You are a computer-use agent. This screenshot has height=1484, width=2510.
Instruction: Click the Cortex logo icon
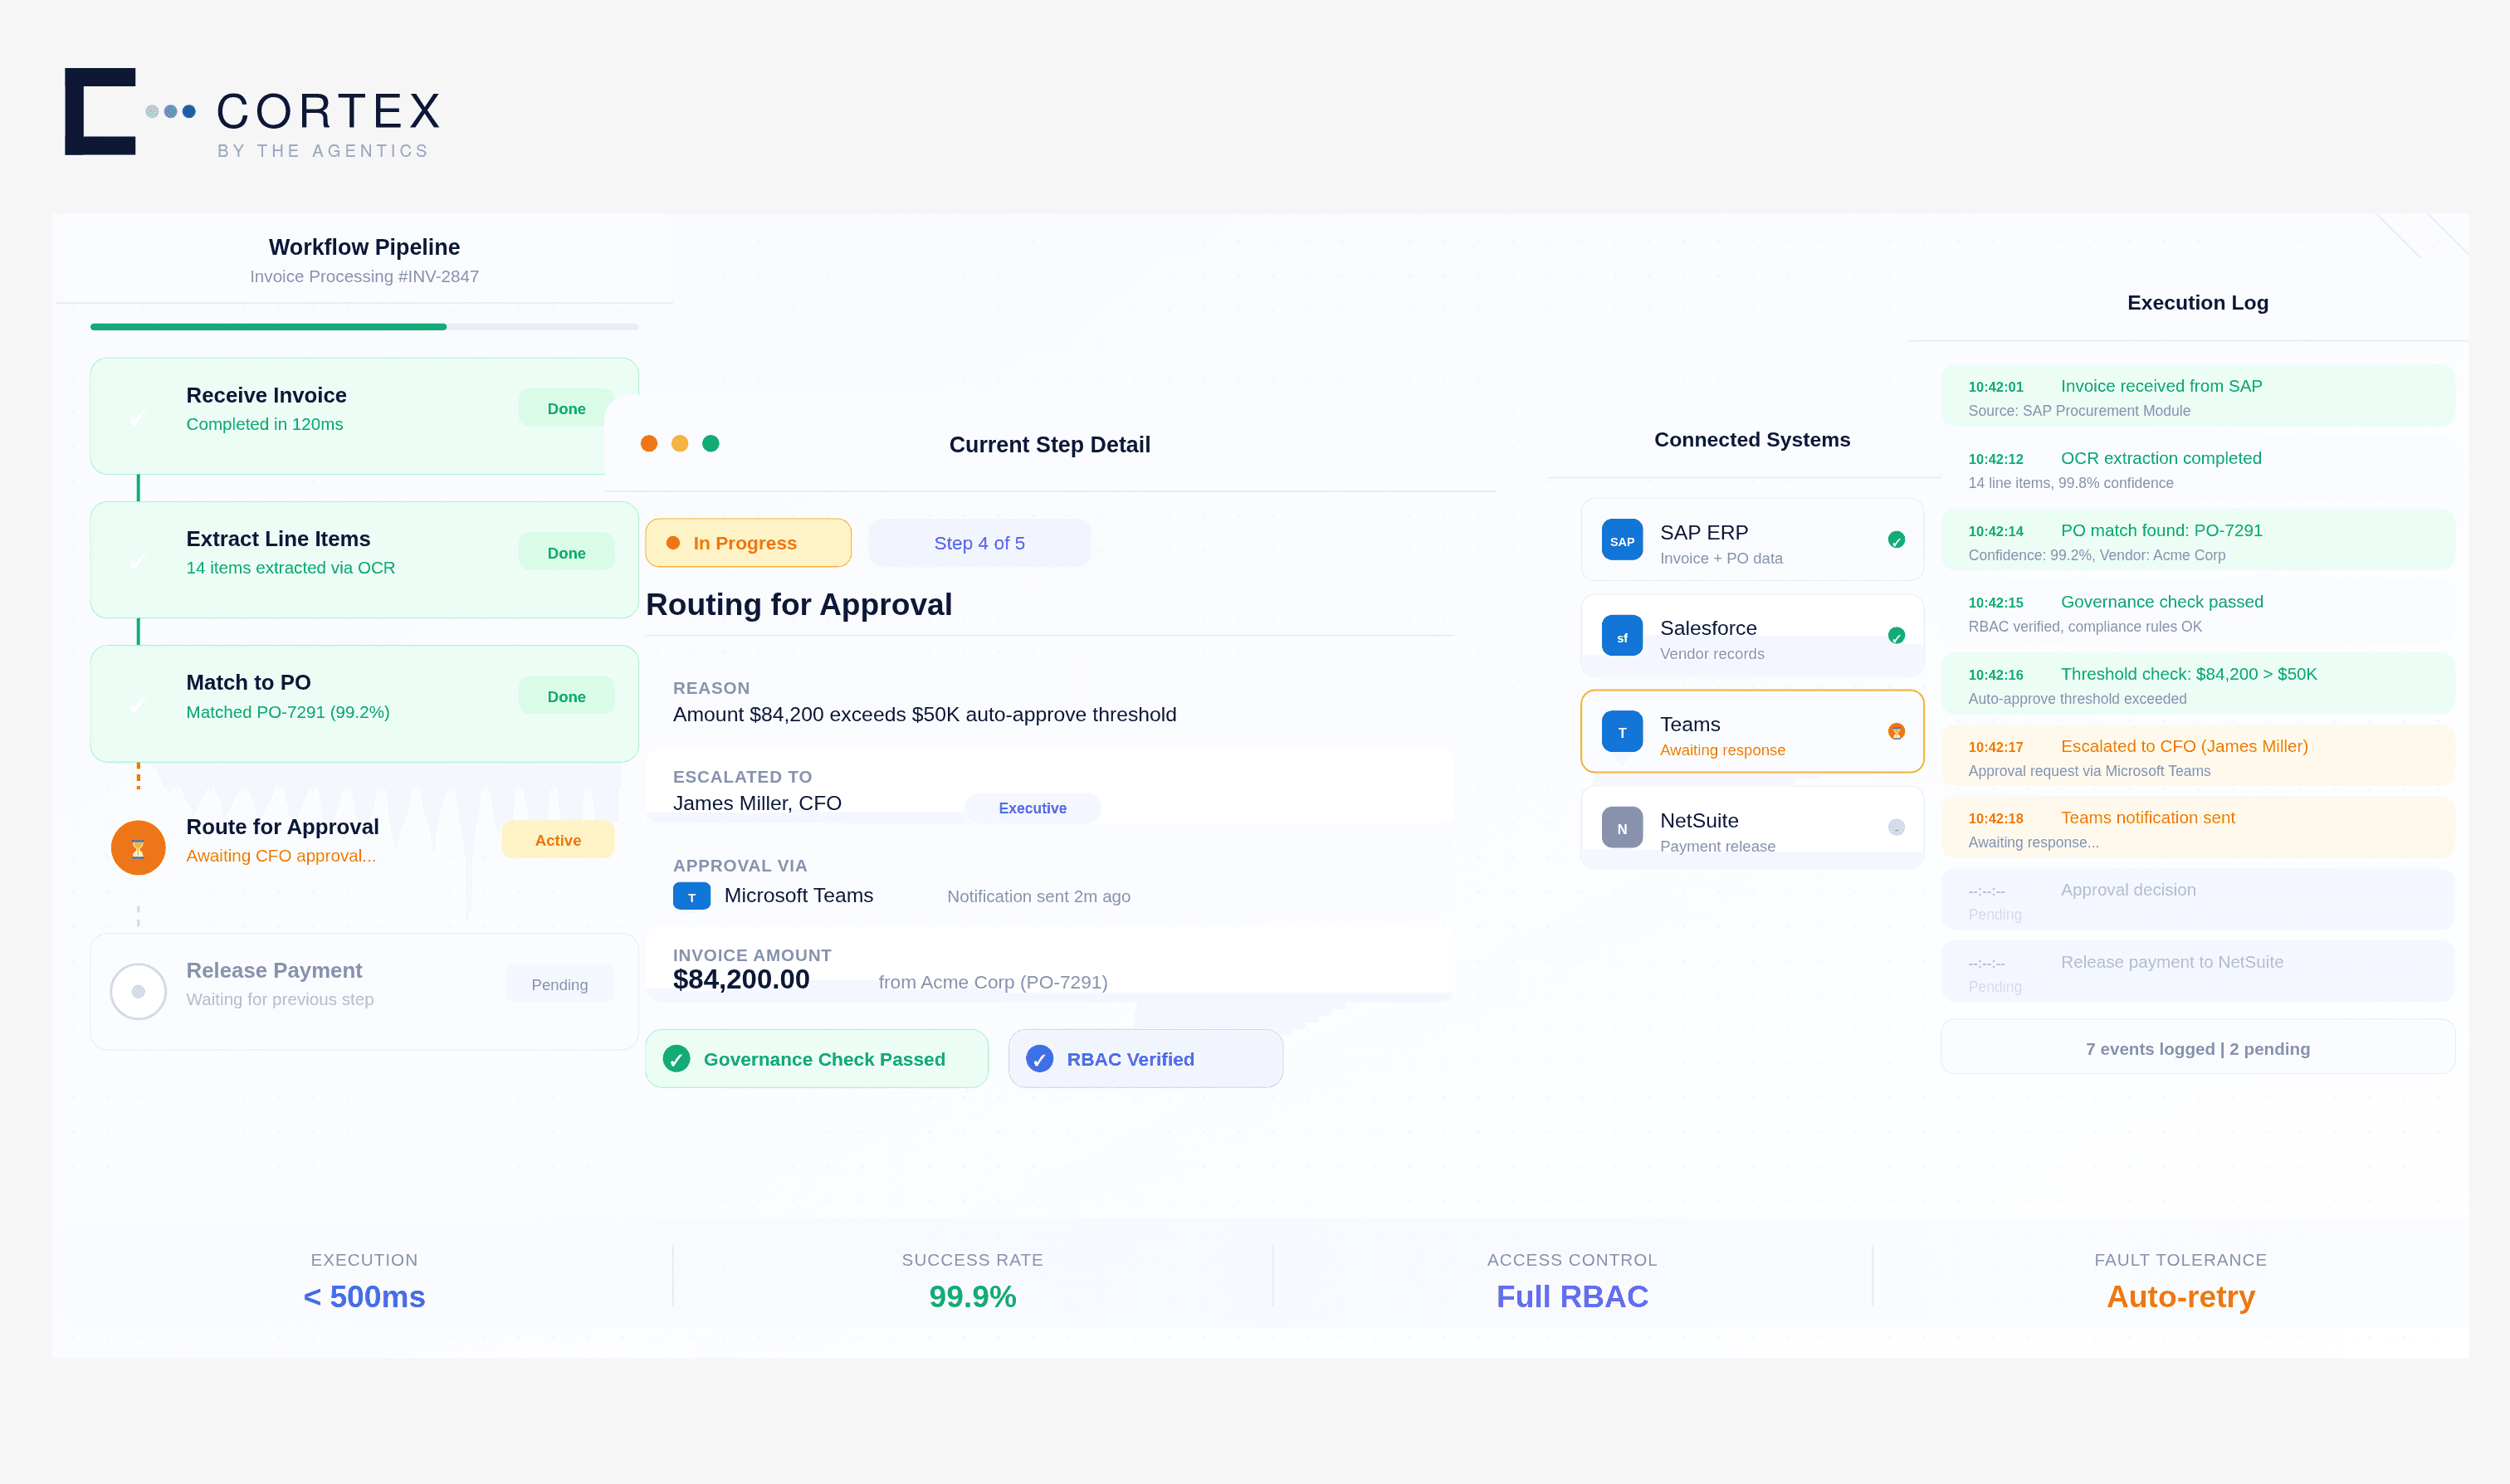[100, 111]
